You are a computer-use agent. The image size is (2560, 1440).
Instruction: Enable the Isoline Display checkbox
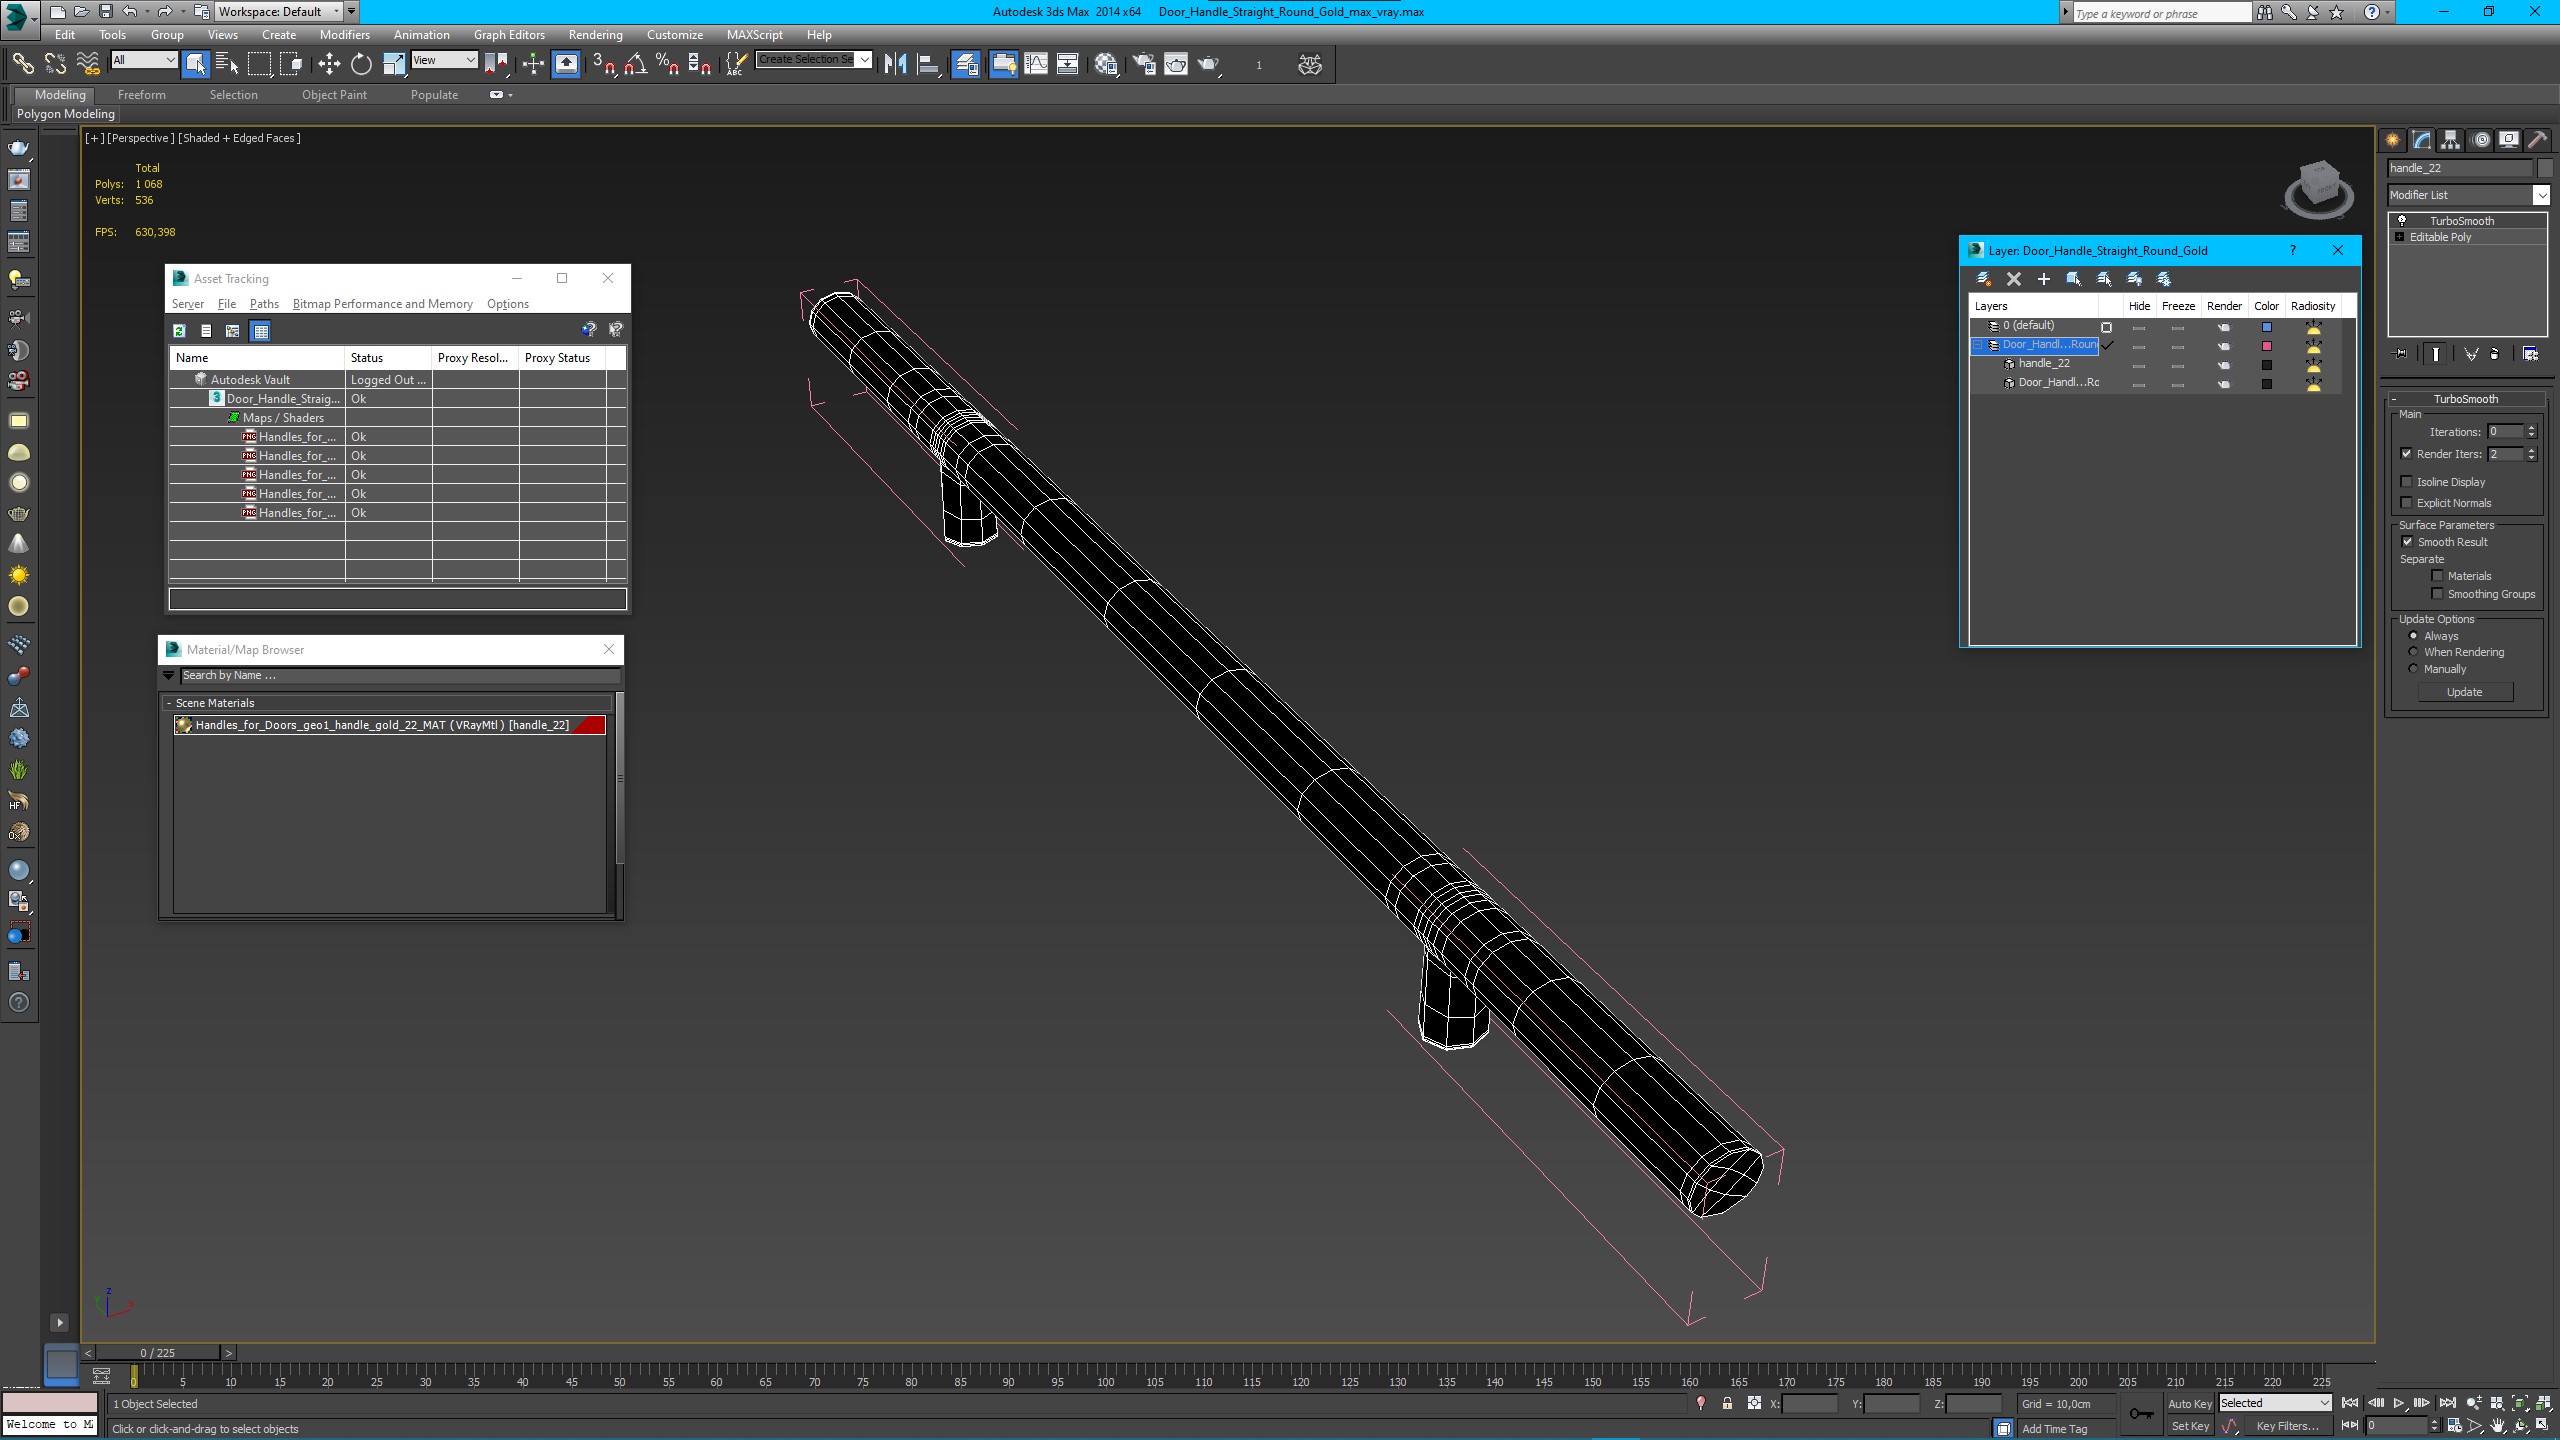tap(2407, 482)
